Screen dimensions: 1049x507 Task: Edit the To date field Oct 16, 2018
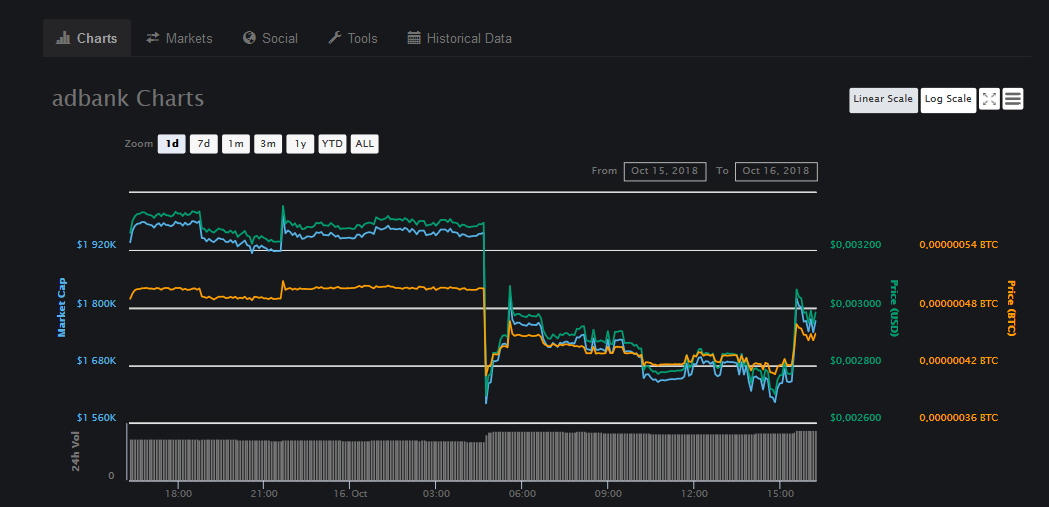tap(776, 171)
